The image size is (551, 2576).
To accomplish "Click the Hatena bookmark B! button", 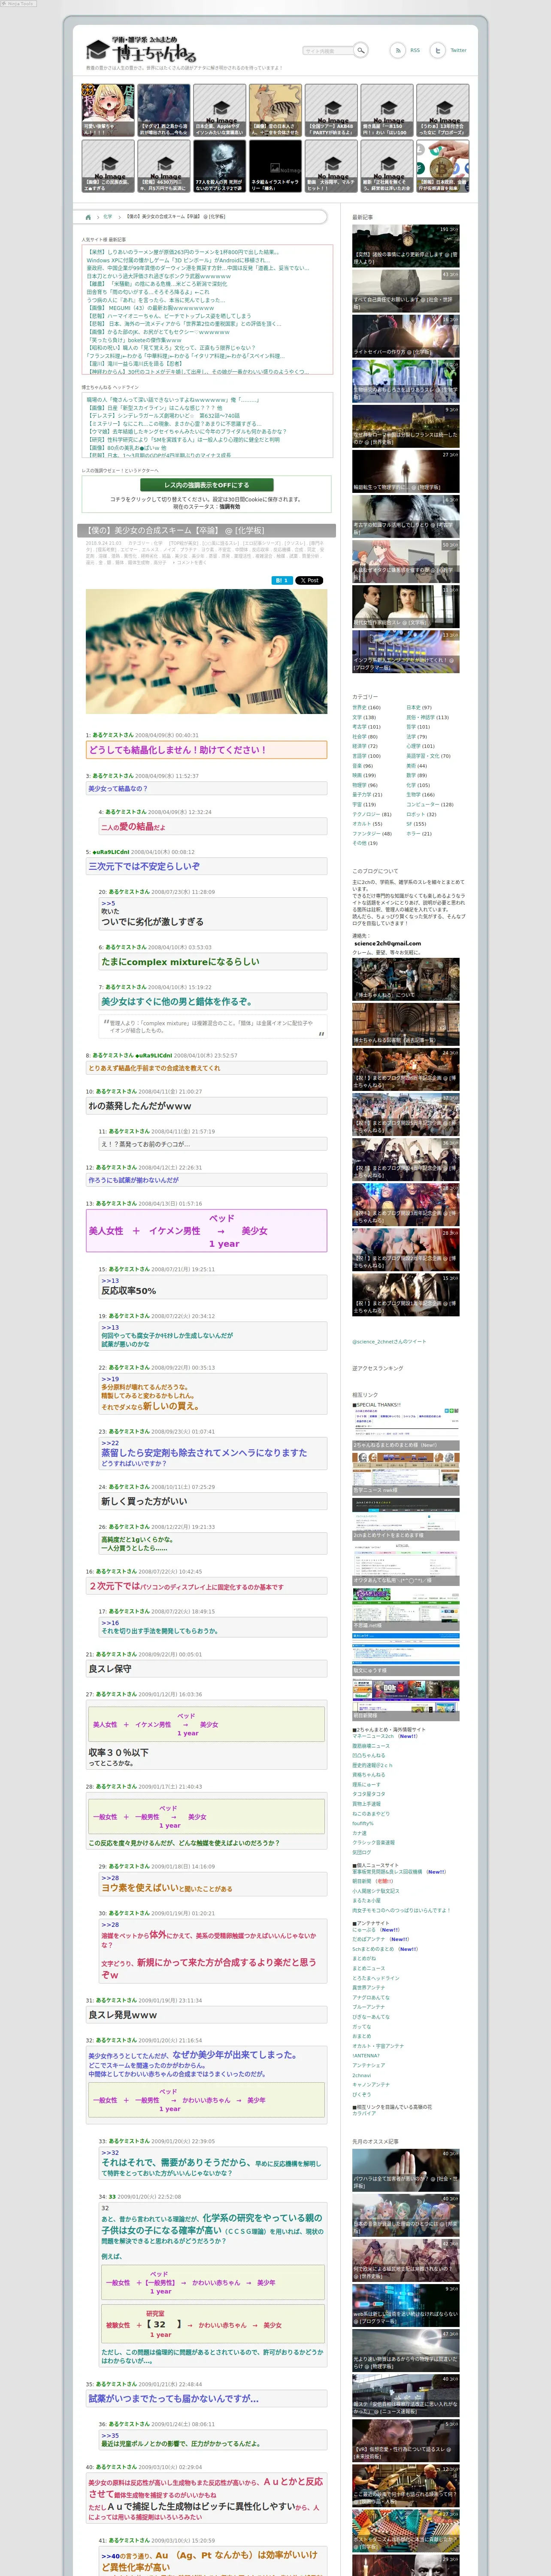I will click(281, 580).
